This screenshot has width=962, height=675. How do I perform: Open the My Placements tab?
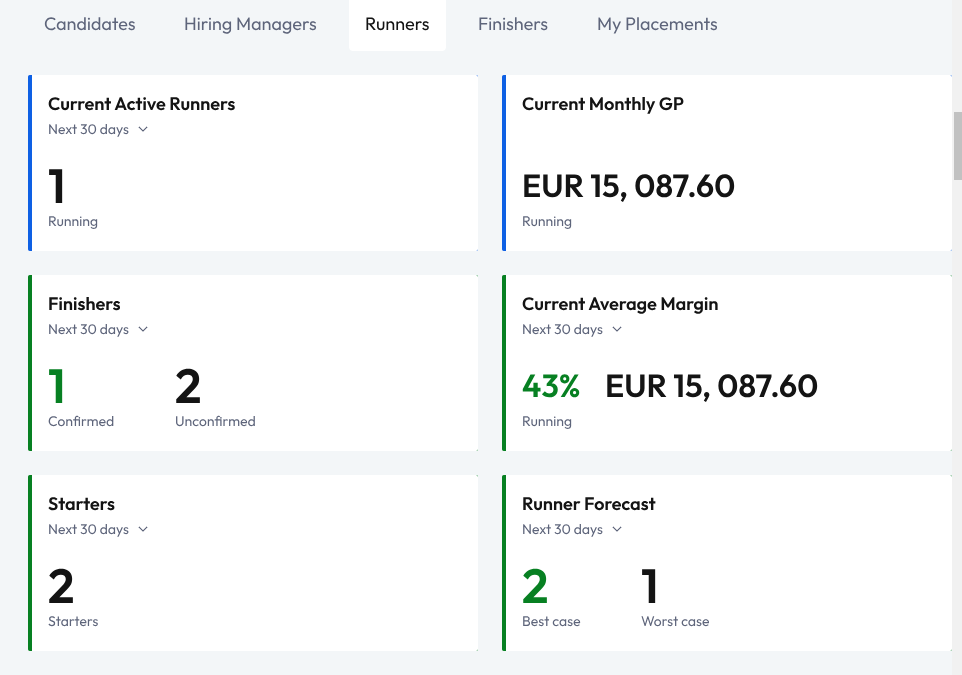[x=657, y=25]
